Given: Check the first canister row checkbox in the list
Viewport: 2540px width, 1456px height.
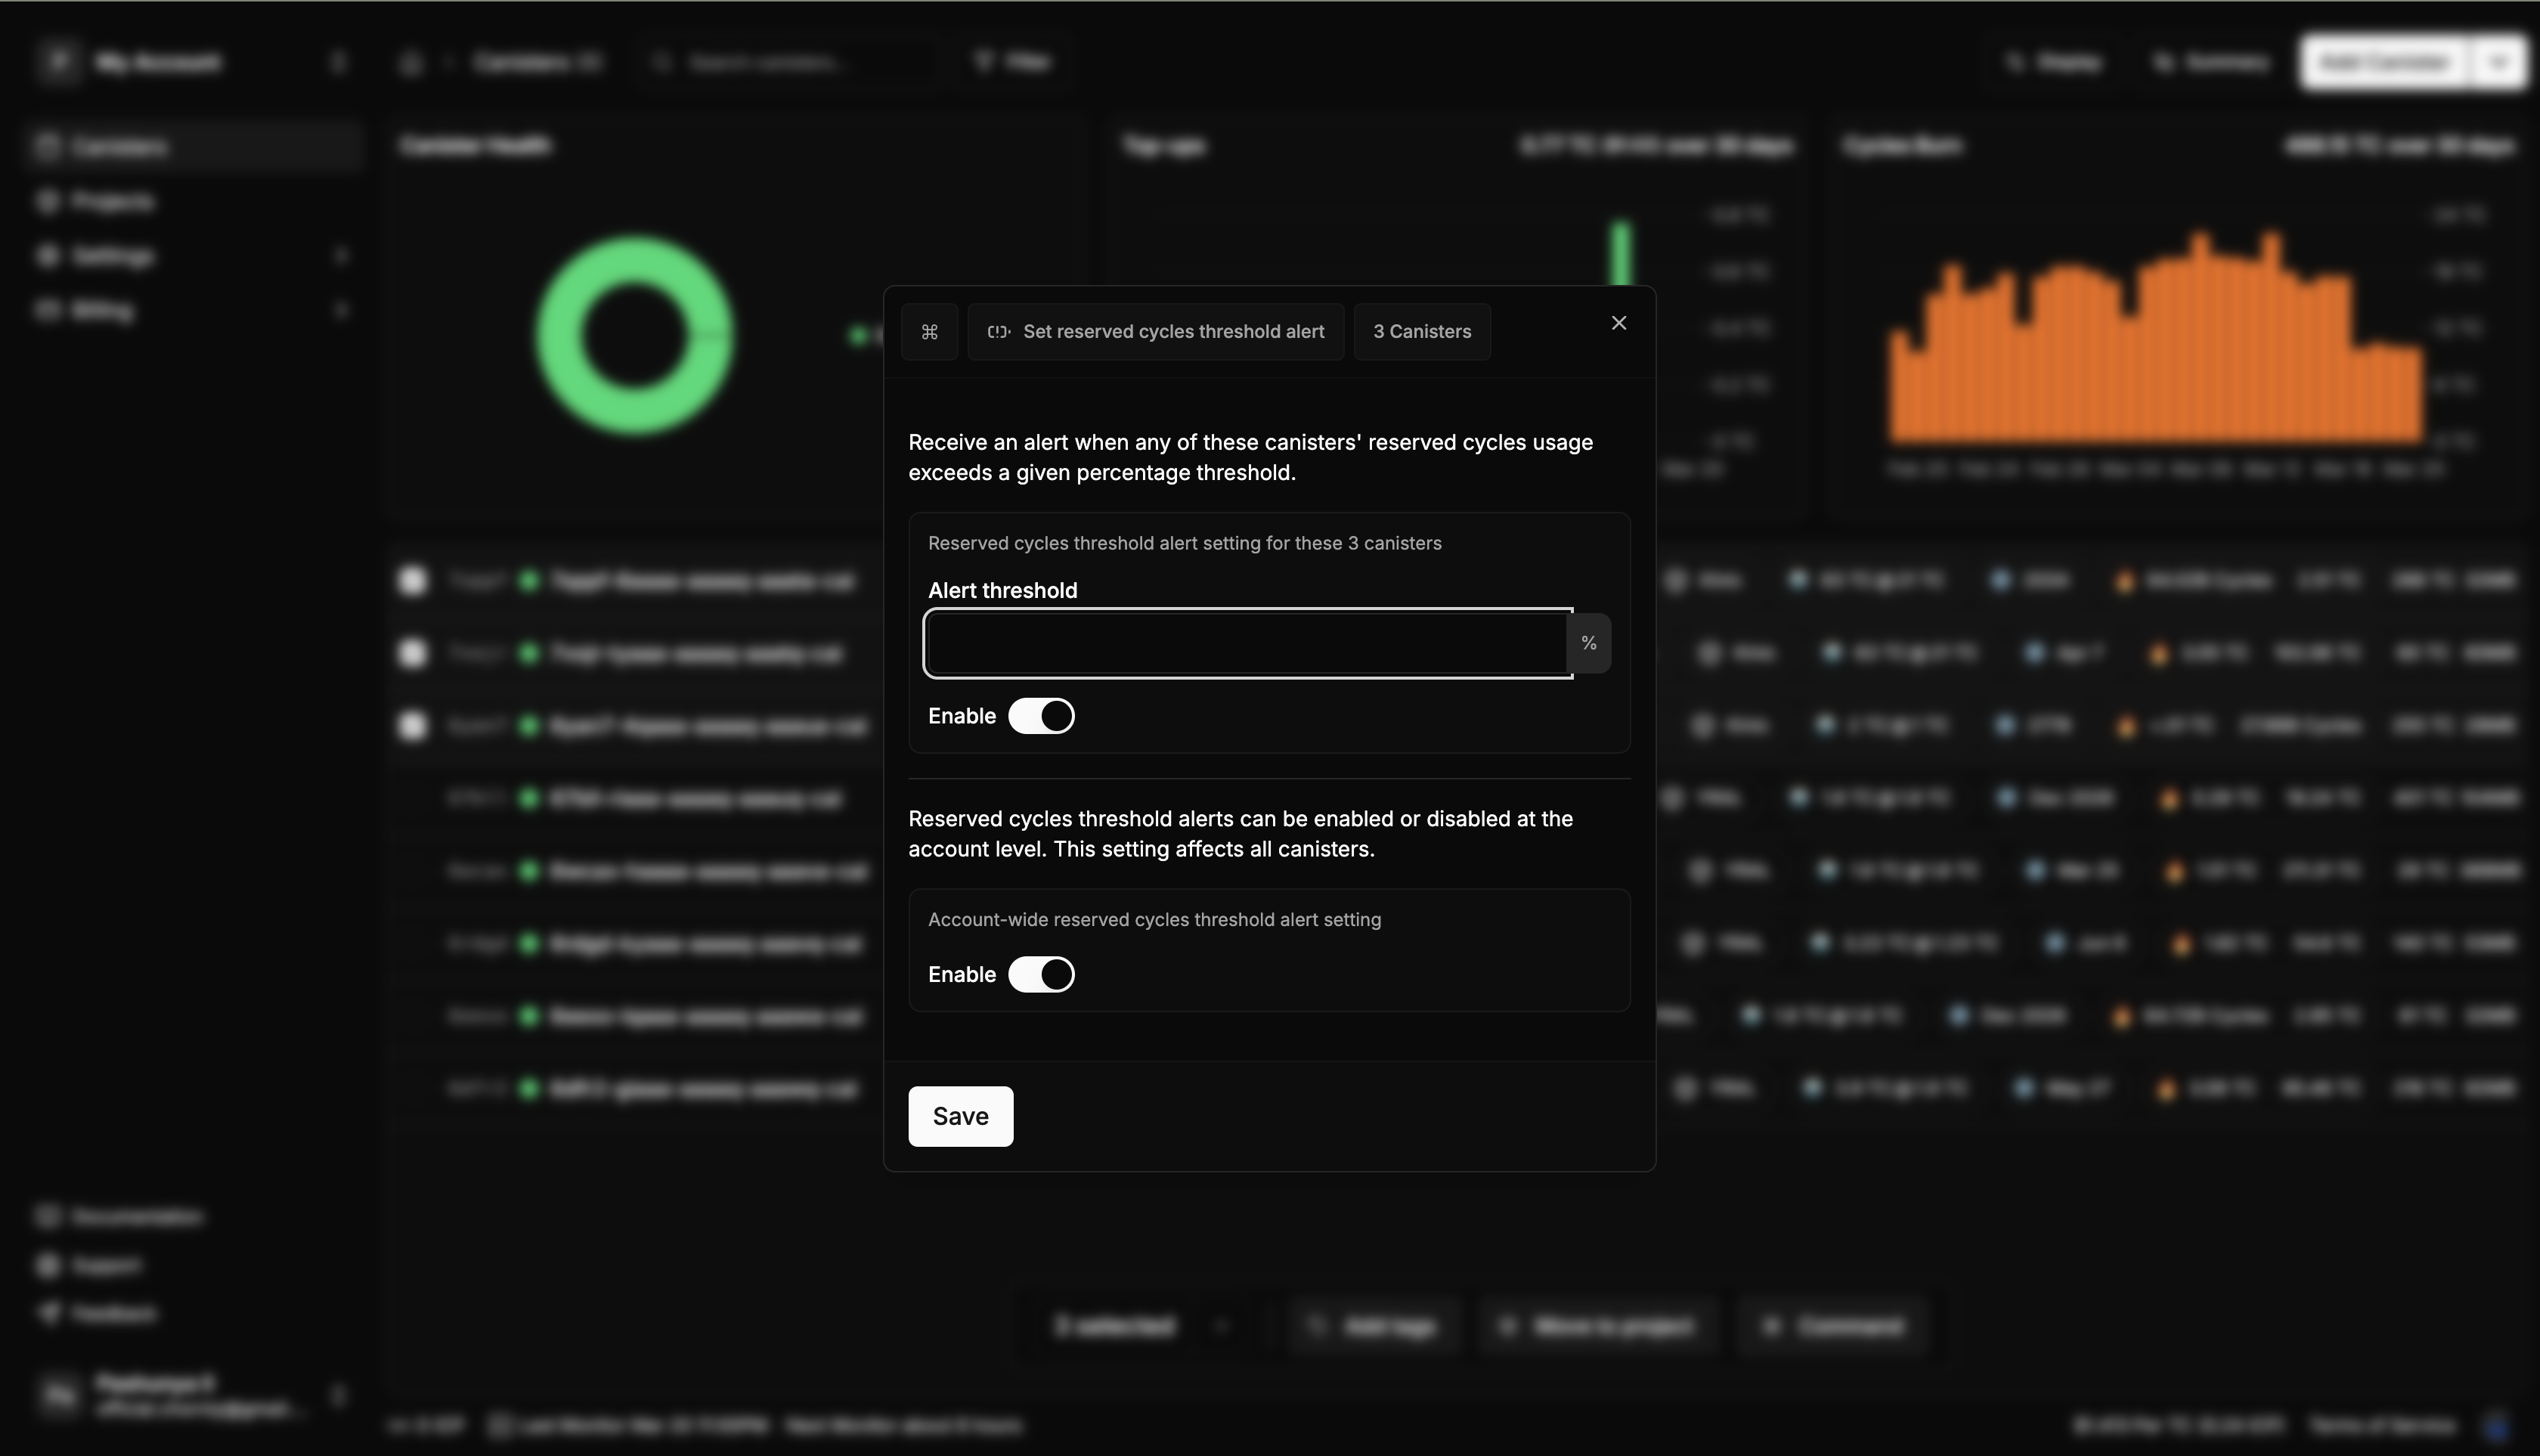Looking at the screenshot, I should [412, 580].
